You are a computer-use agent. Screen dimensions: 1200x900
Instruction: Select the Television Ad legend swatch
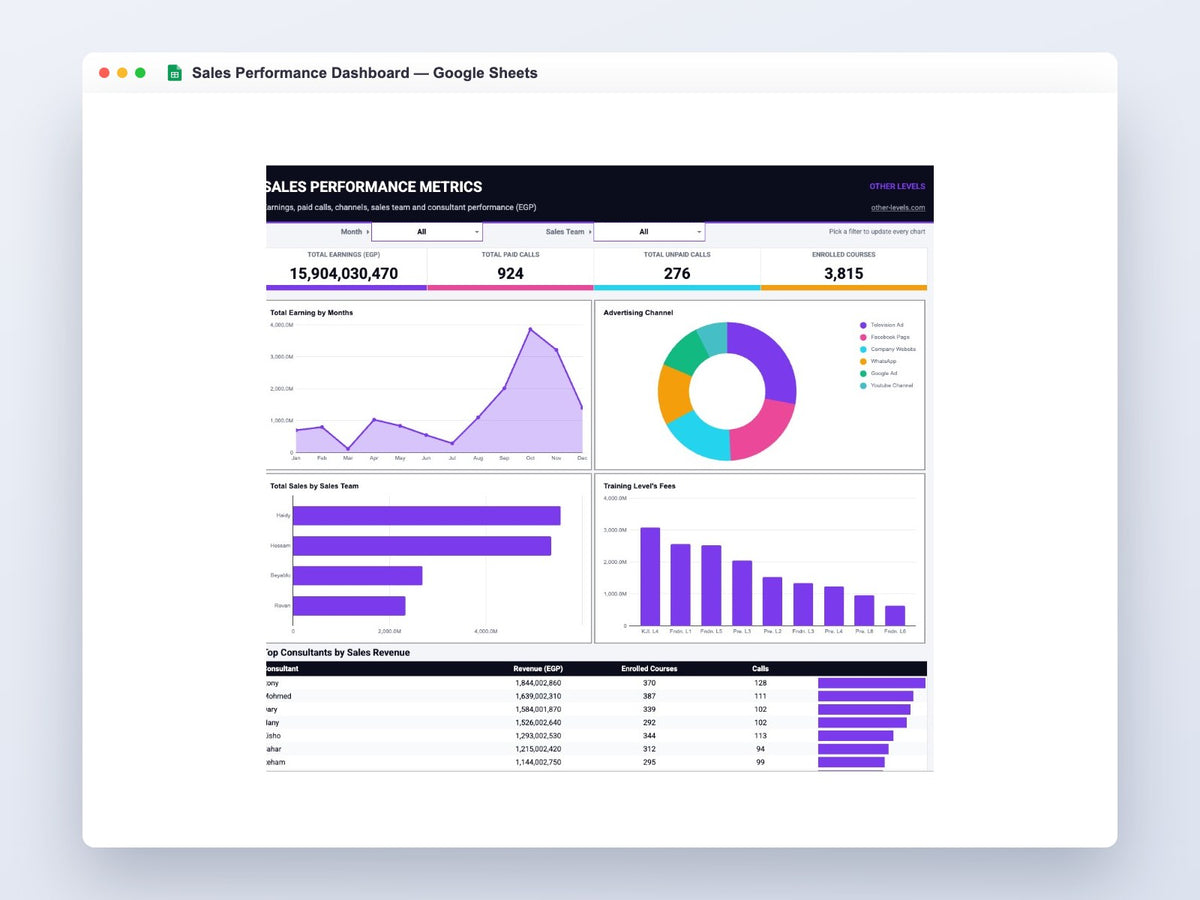863,325
